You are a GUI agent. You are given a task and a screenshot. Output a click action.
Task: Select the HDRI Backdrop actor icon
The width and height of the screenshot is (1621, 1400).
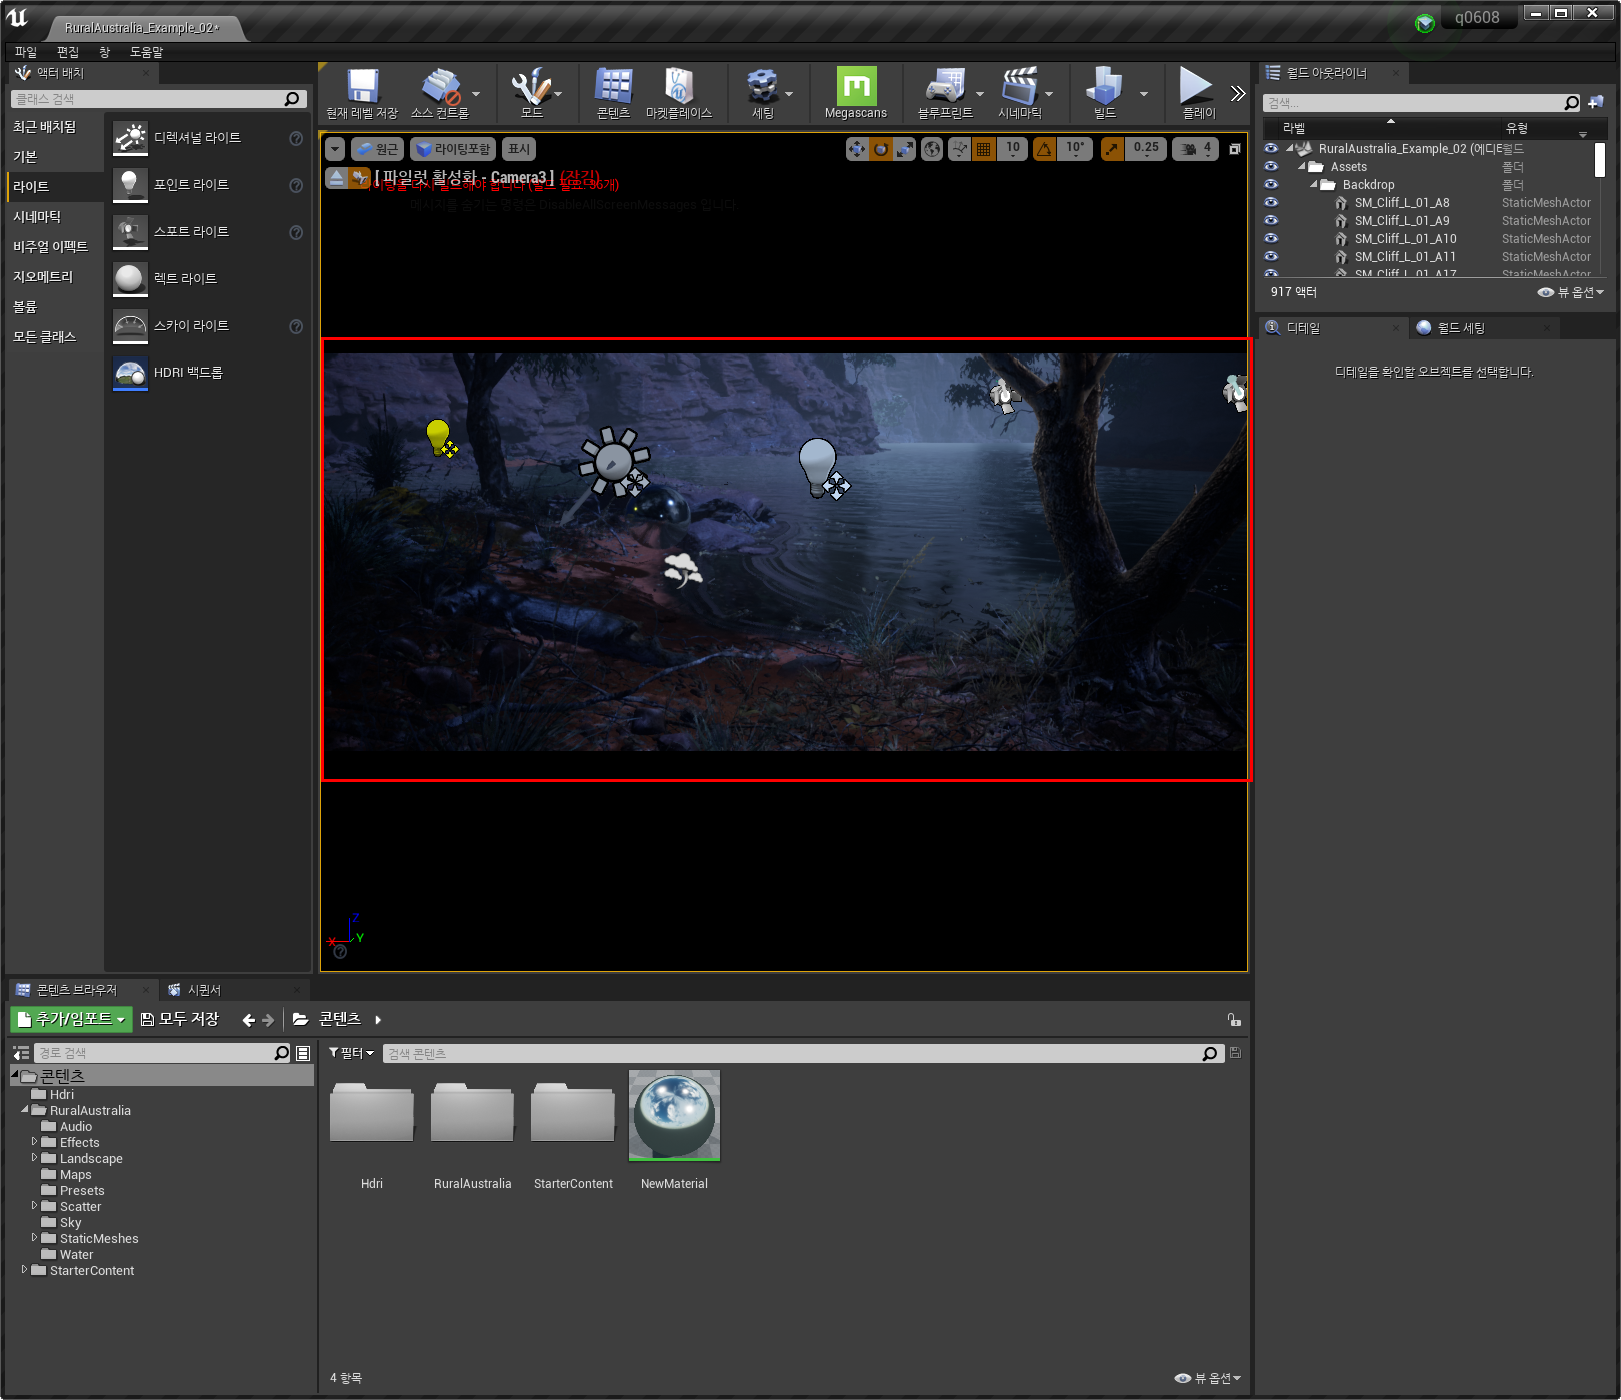[130, 373]
